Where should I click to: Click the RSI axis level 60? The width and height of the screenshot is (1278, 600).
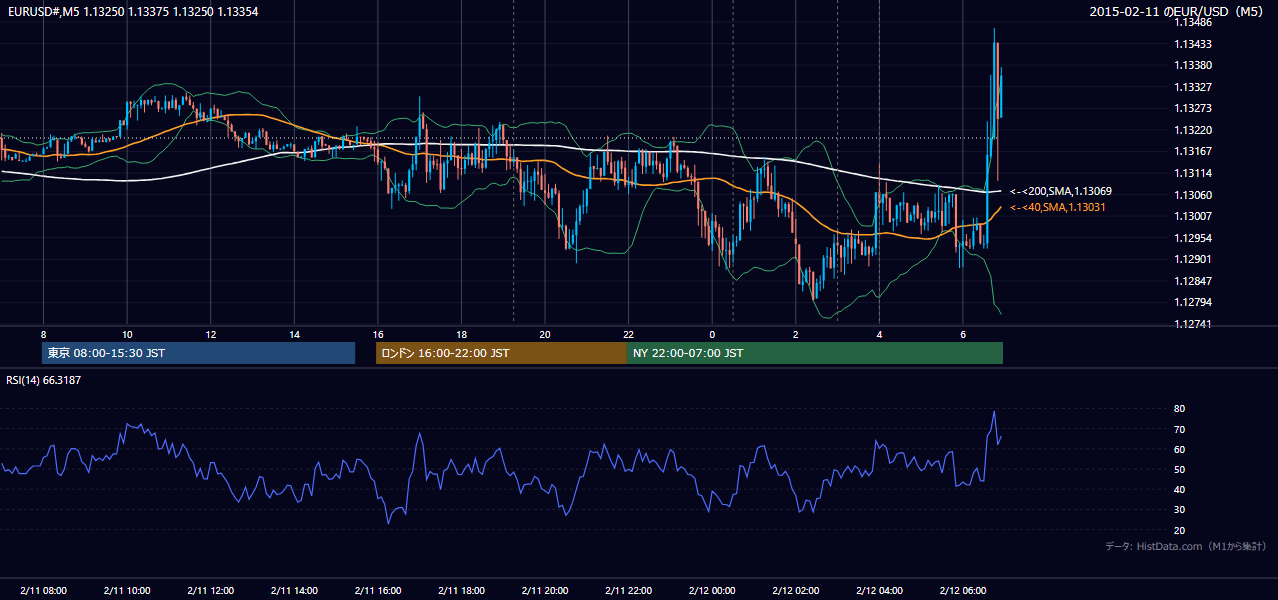[1180, 449]
